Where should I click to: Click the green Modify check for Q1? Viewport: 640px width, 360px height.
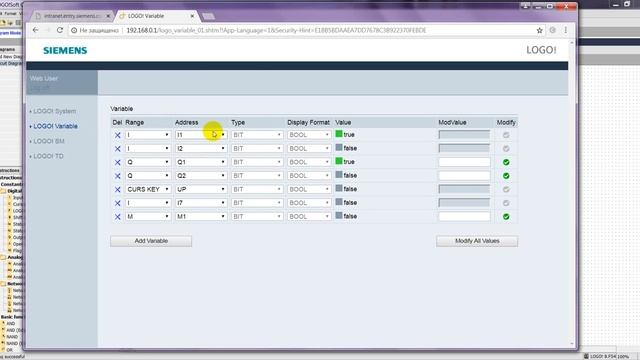point(506,162)
